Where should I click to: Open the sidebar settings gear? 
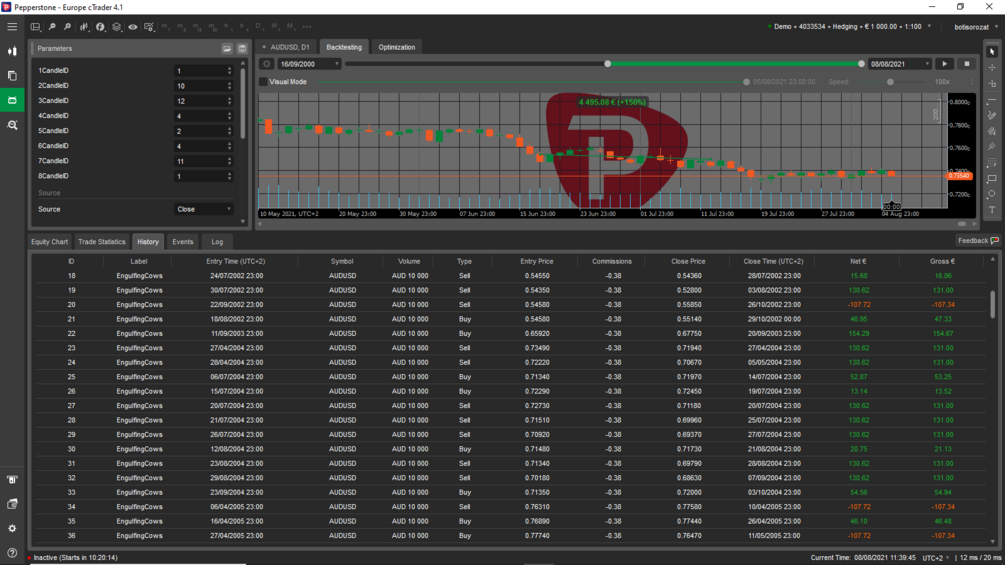(x=12, y=528)
